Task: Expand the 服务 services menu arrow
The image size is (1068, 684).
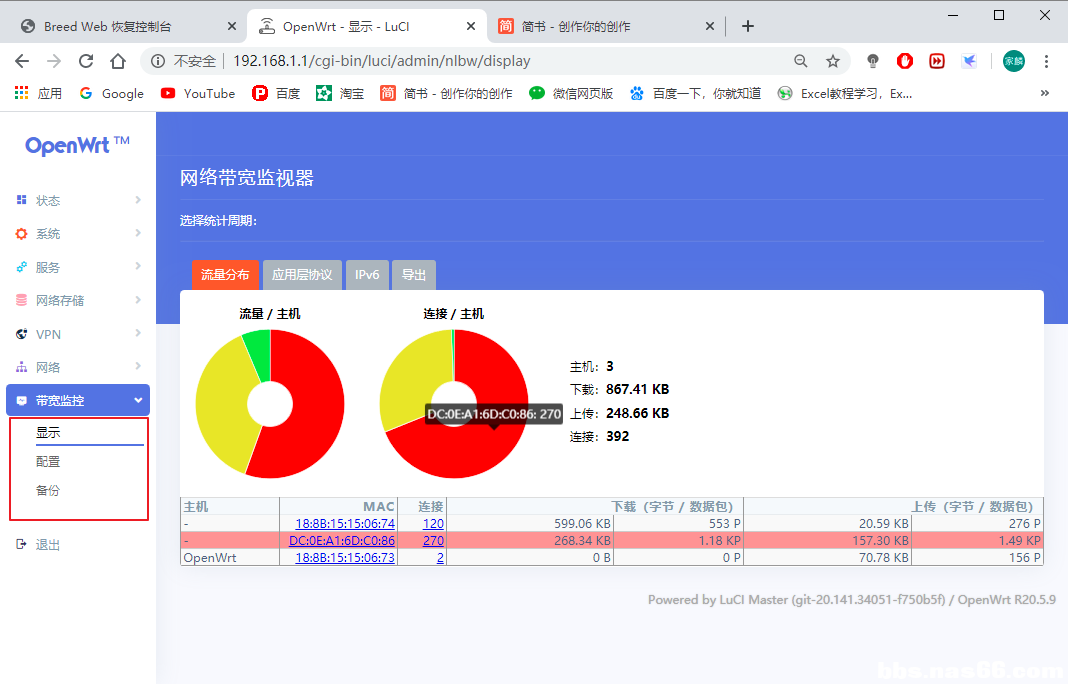Action: 138,267
